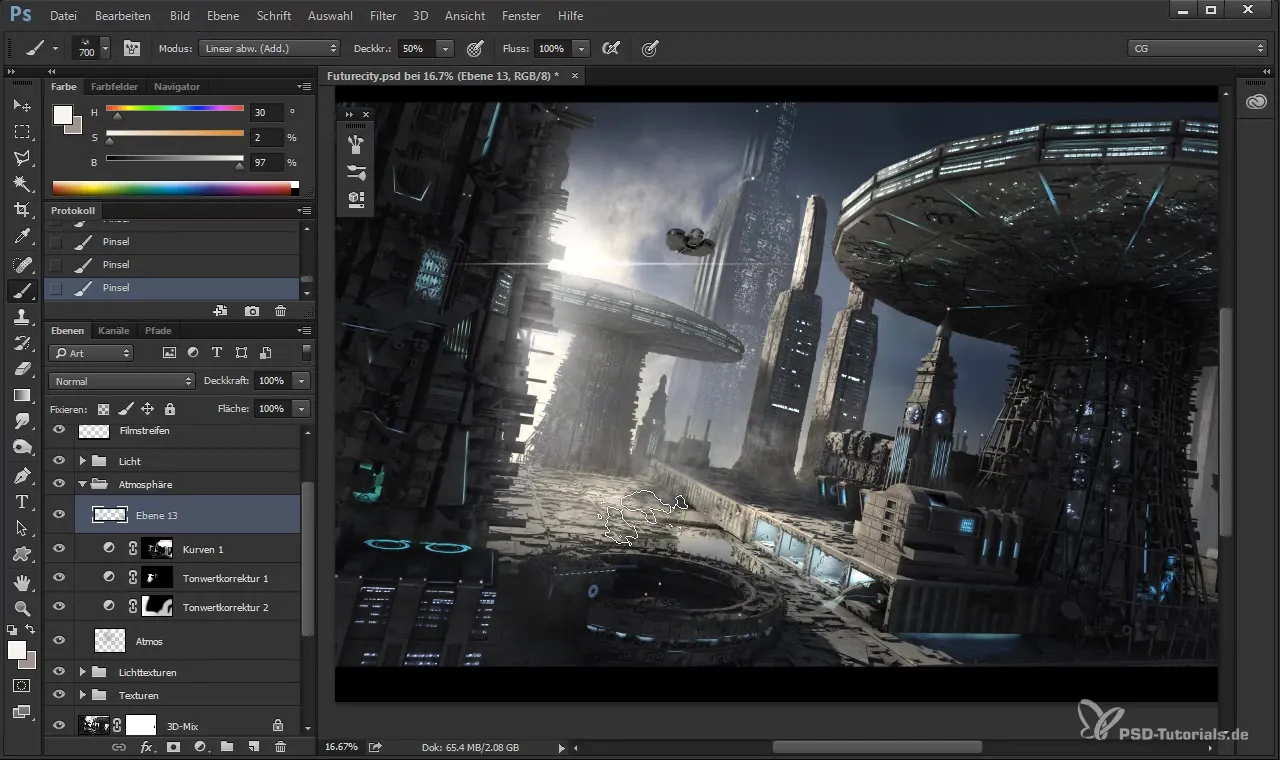Select the Polygonal Lasso tool

click(x=21, y=158)
